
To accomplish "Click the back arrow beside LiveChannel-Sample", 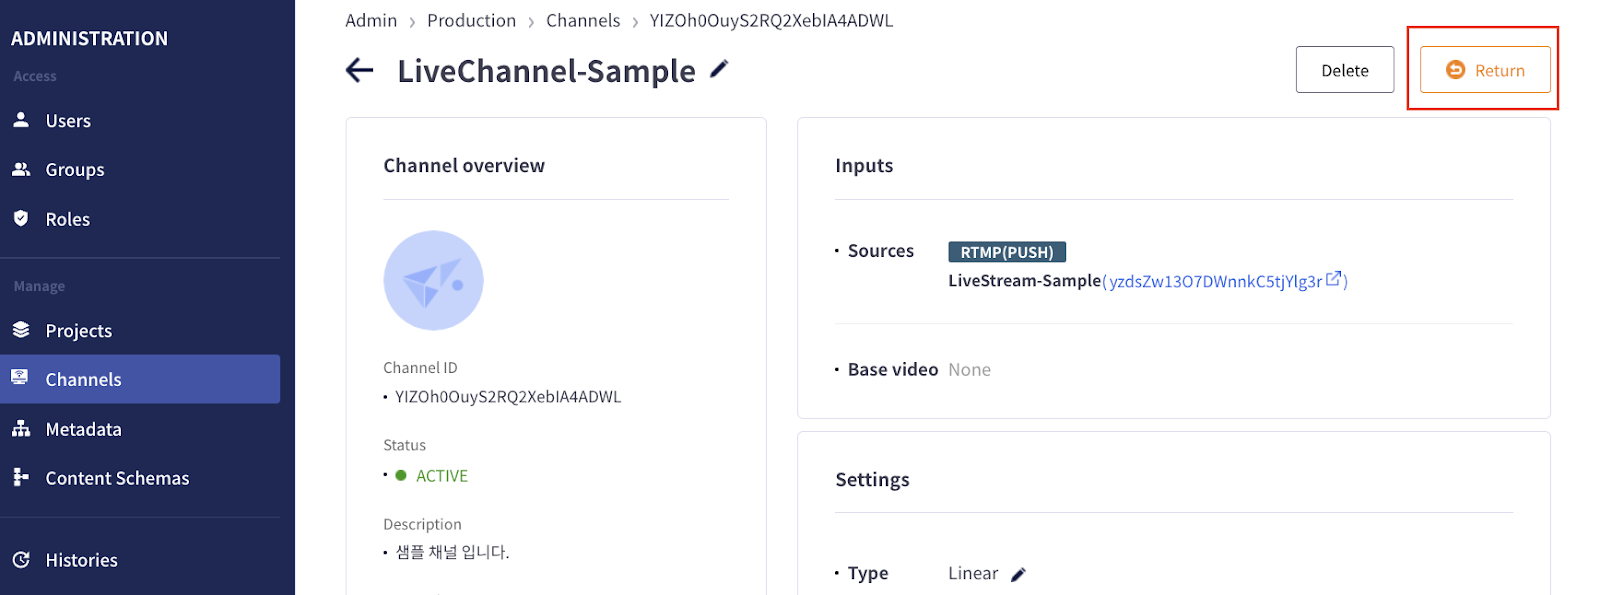I will point(359,70).
